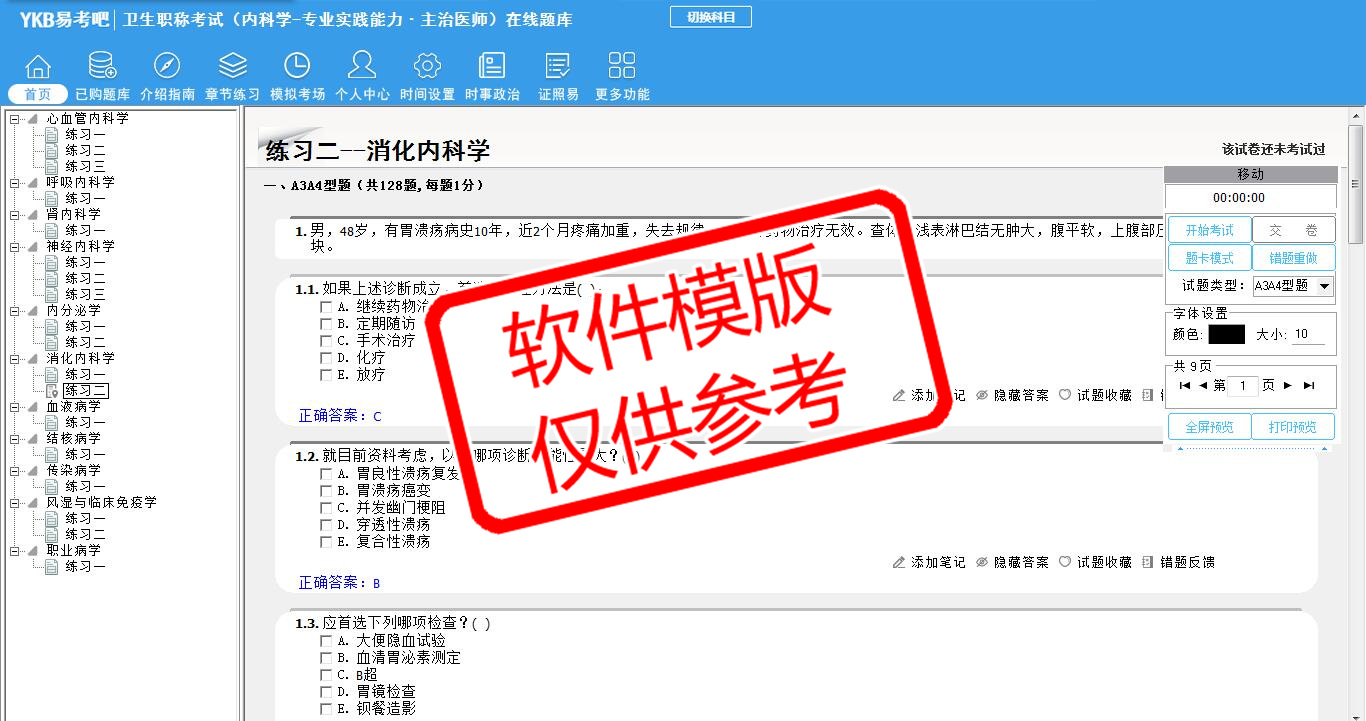
Task: Collapse the 心血管内科学 tree node
Action: (x=14, y=119)
